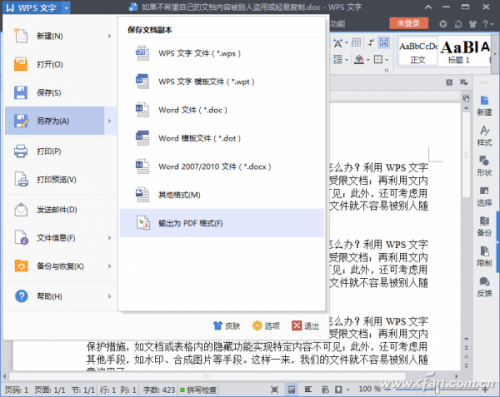Collapse the ribbon with the up chevron
The image size is (500, 397).
[428, 7]
